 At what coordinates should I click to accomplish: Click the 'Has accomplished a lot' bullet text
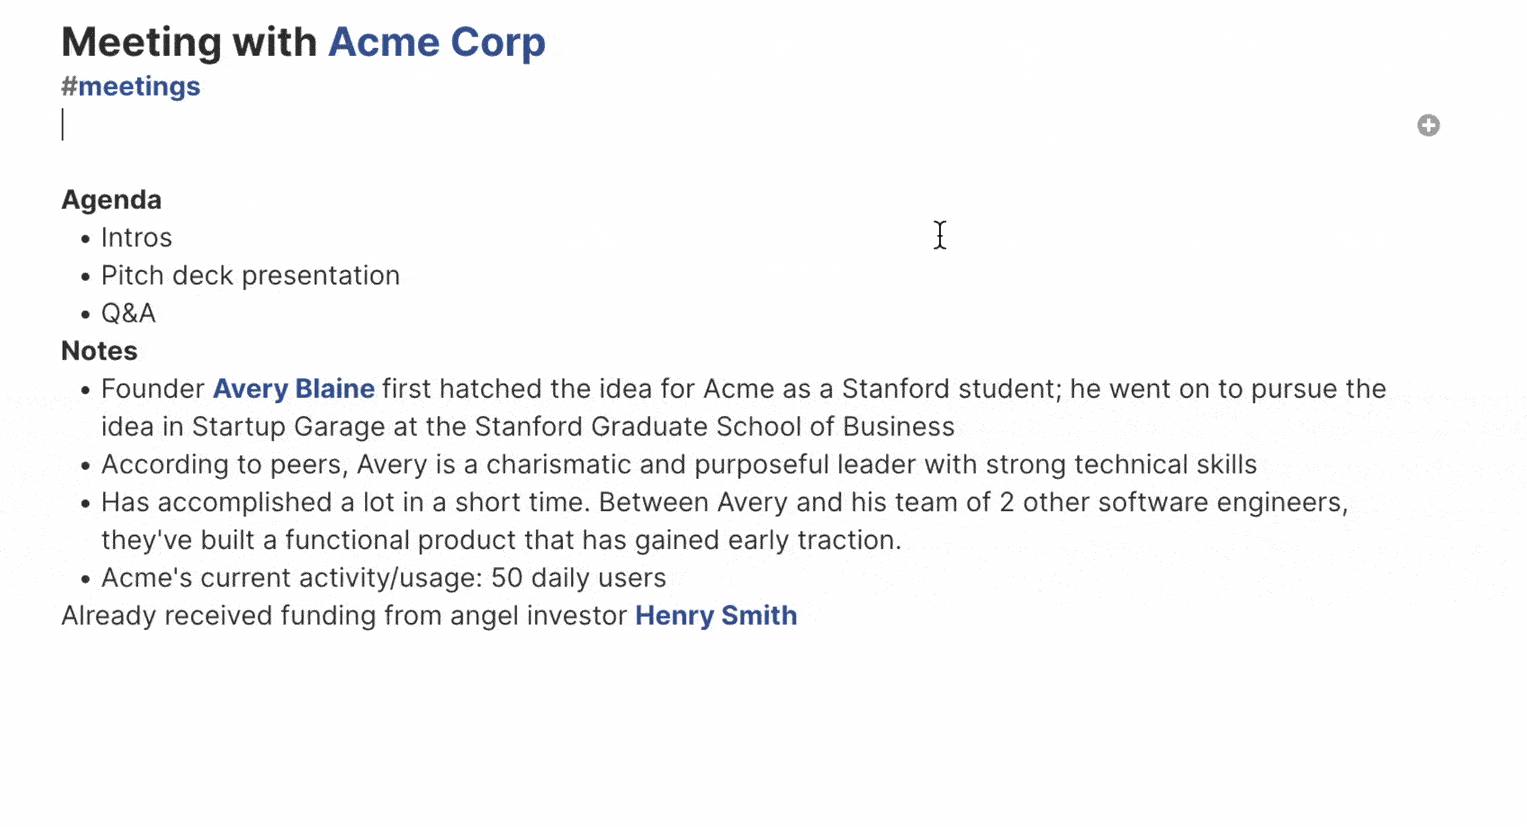[724, 502]
